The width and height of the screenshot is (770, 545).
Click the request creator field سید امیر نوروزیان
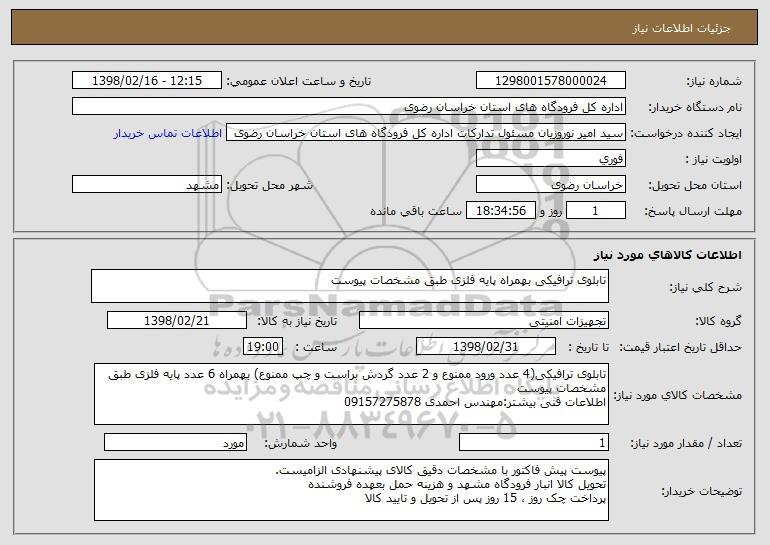tap(426, 133)
